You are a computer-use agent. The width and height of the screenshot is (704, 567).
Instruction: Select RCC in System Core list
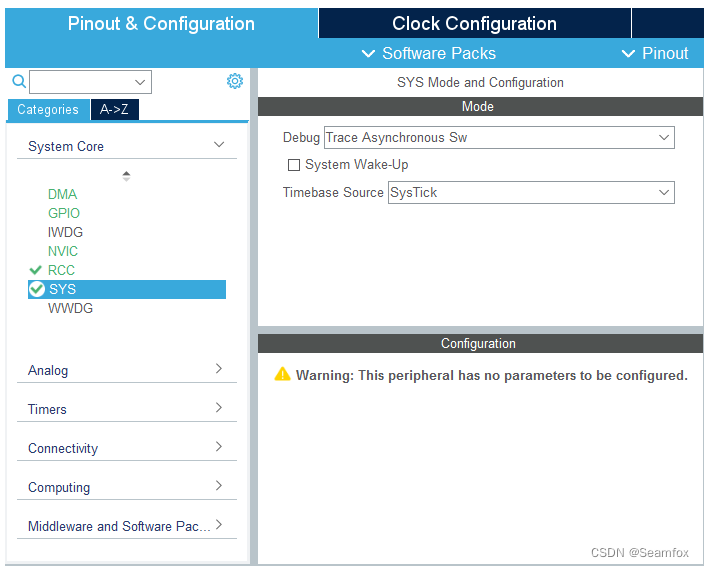pos(61,270)
